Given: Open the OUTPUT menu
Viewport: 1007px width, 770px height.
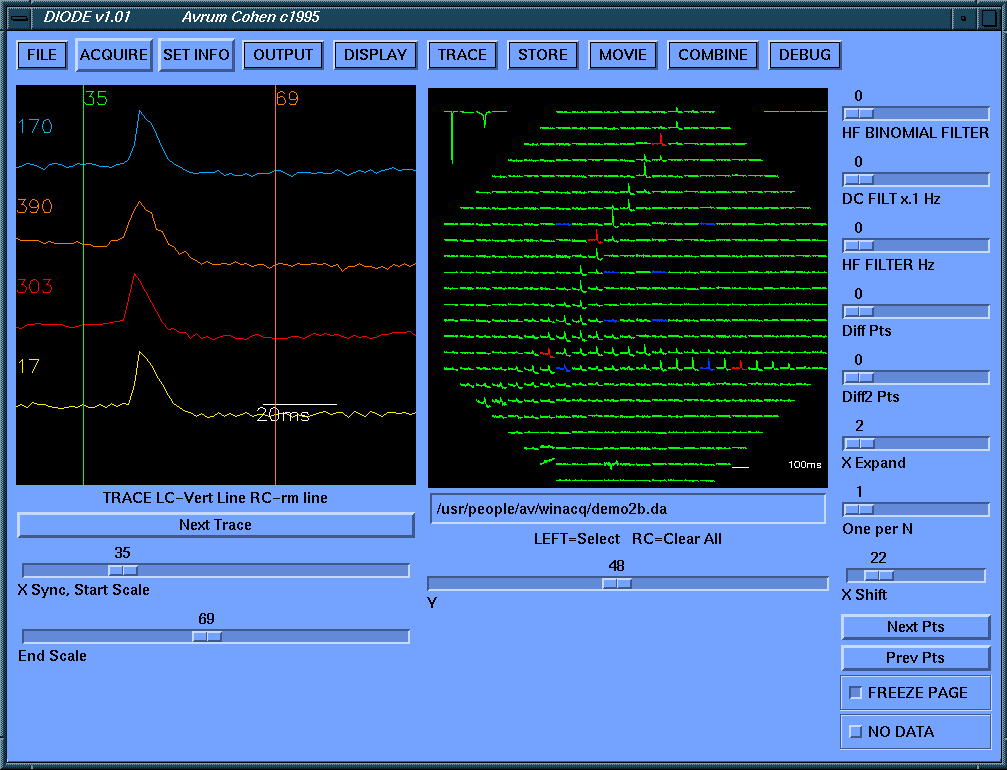Looking at the screenshot, I should coord(283,55).
